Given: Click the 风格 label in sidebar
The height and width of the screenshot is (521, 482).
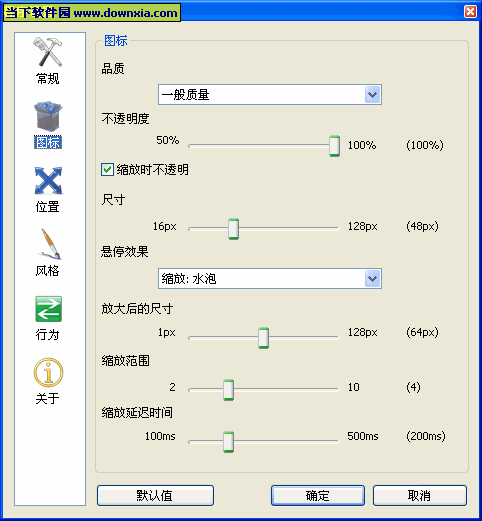Looking at the screenshot, I should point(48,271).
